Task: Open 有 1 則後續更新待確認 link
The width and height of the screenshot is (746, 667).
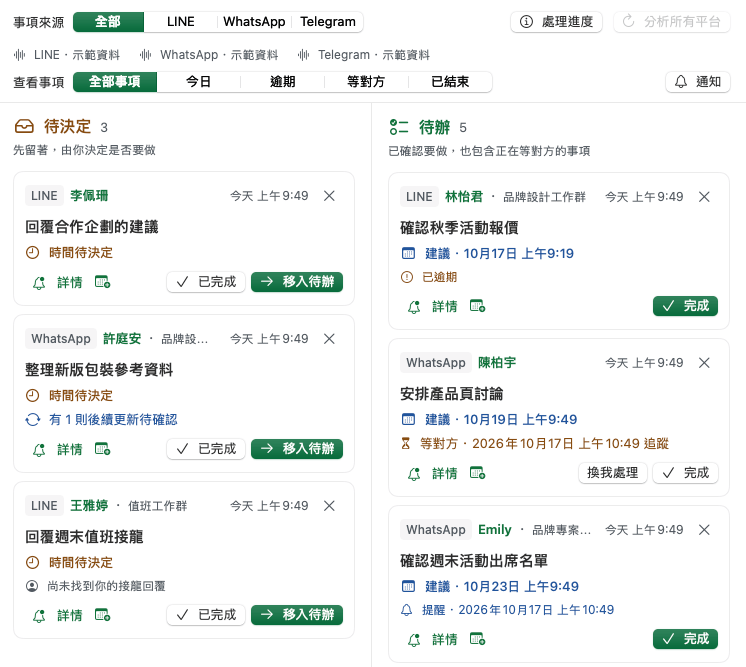Action: [101, 420]
